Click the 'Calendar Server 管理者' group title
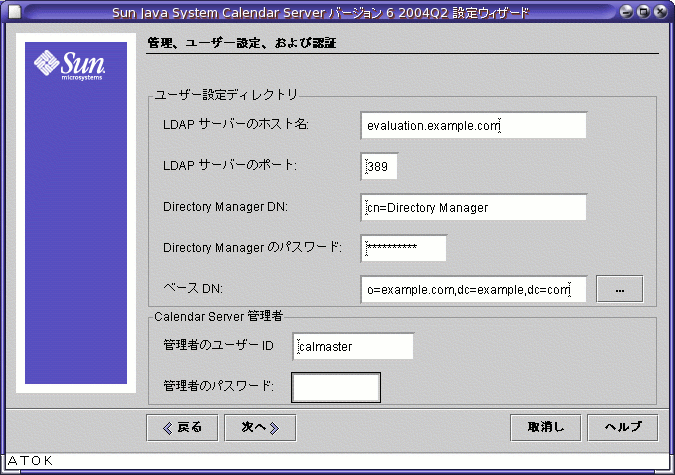 coord(218,316)
